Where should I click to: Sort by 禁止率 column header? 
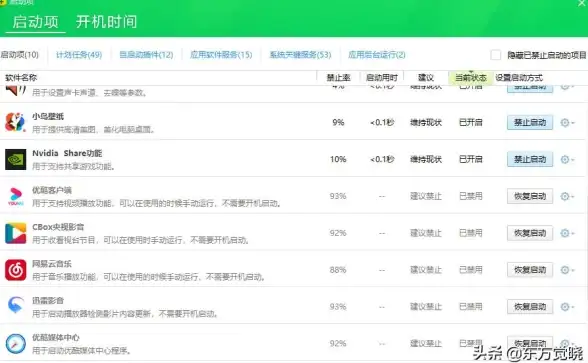click(x=338, y=78)
